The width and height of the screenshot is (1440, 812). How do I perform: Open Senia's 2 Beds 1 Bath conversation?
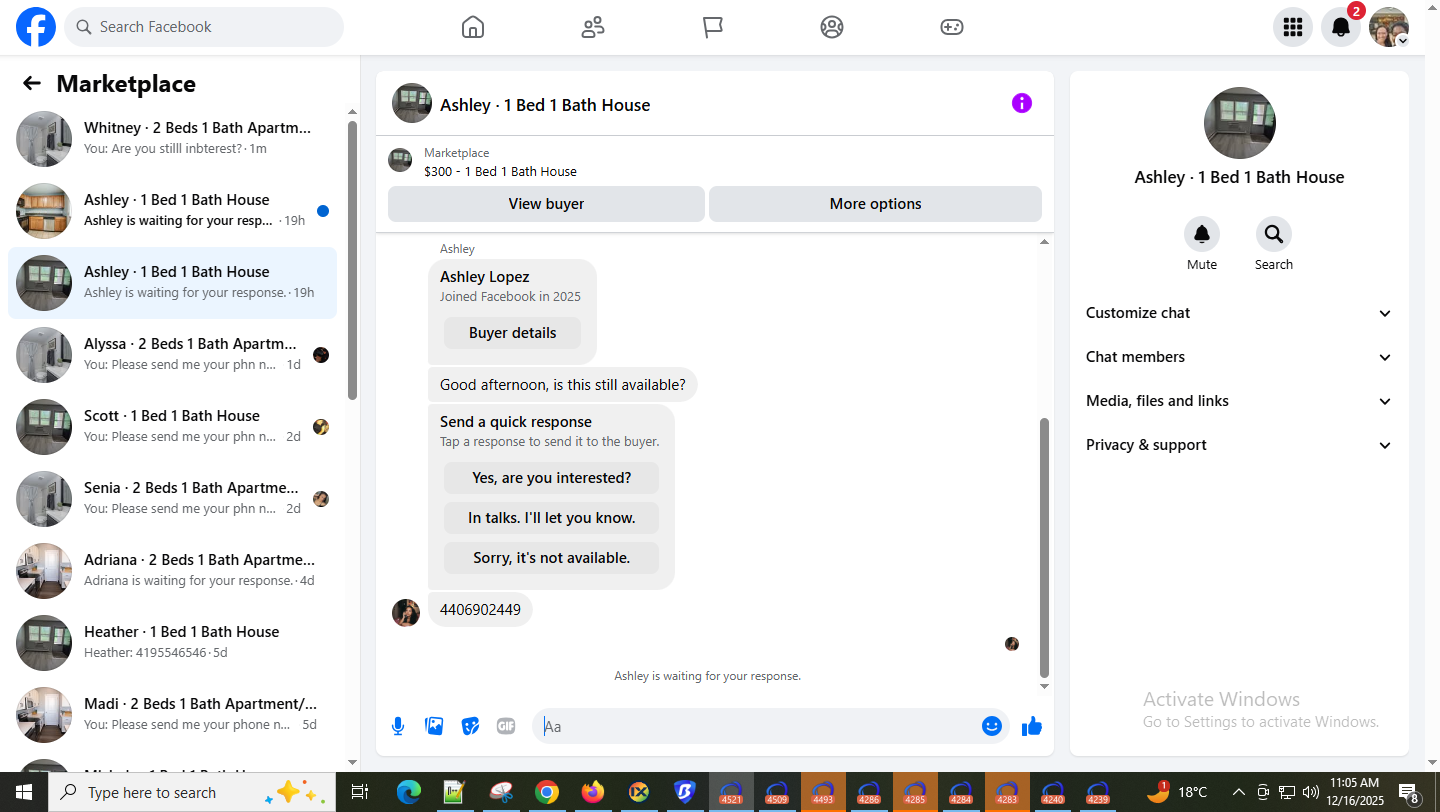(172, 499)
